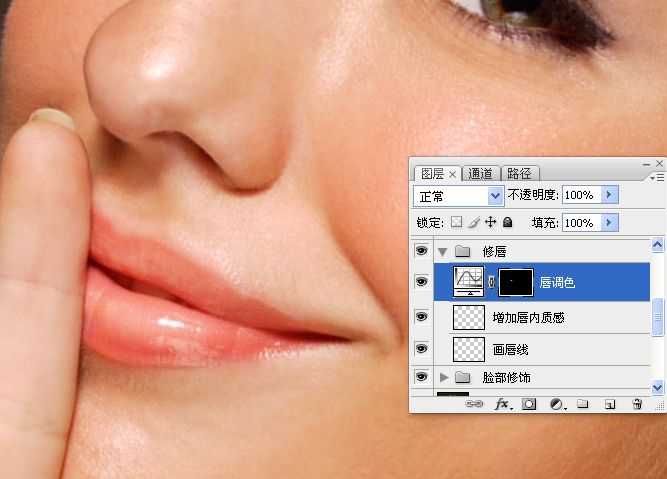Toggle lock all padlock icon
Image resolution: width=667 pixels, height=479 pixels.
point(507,222)
